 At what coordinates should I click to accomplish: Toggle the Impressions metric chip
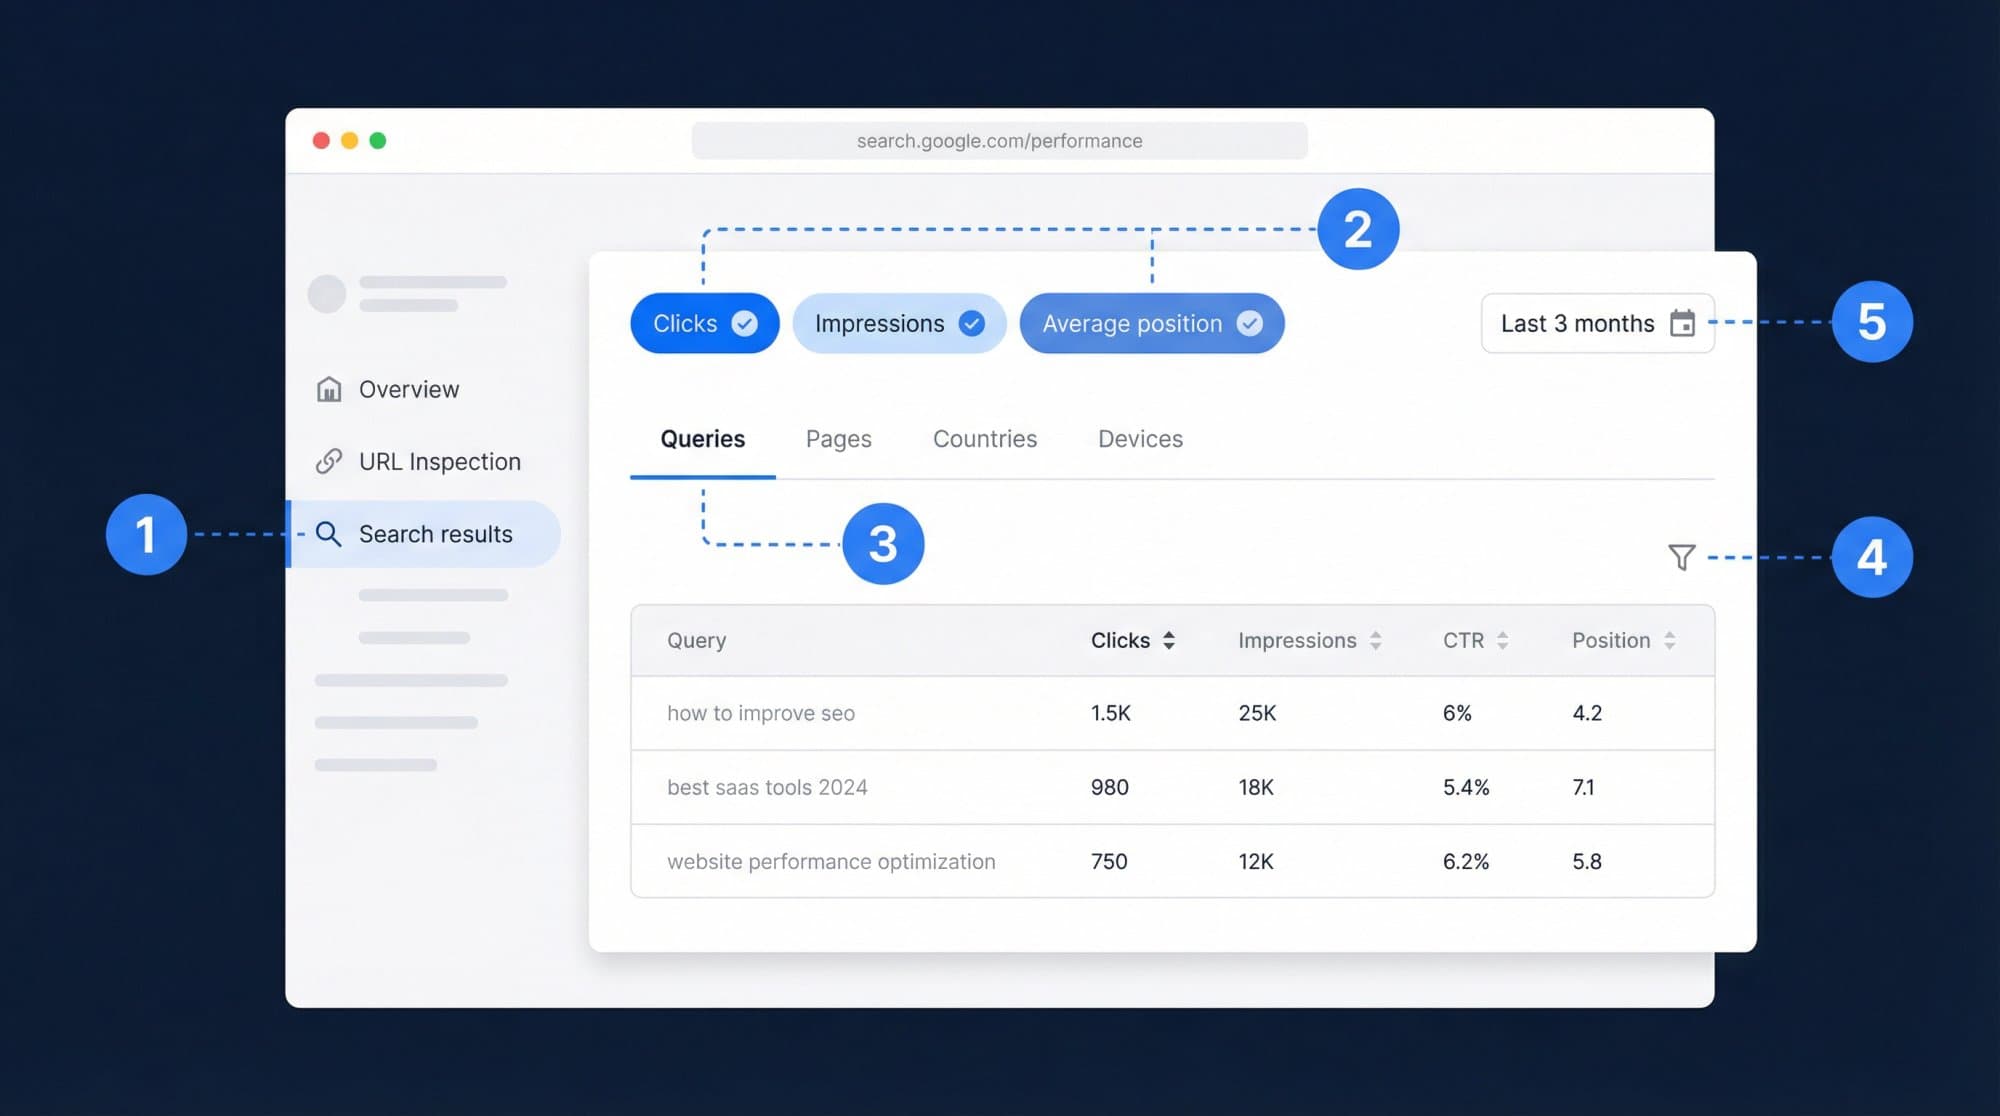pyautogui.click(x=899, y=323)
